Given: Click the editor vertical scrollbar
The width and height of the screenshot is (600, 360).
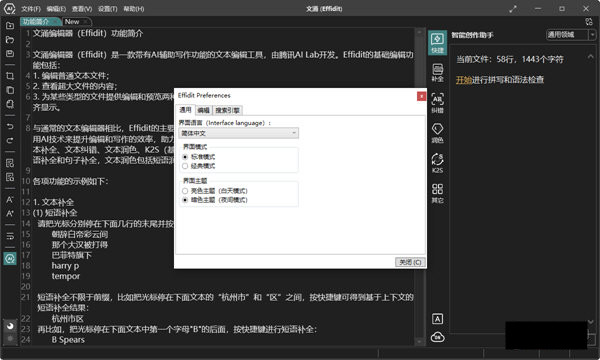Looking at the screenshot, I should pos(420,187).
